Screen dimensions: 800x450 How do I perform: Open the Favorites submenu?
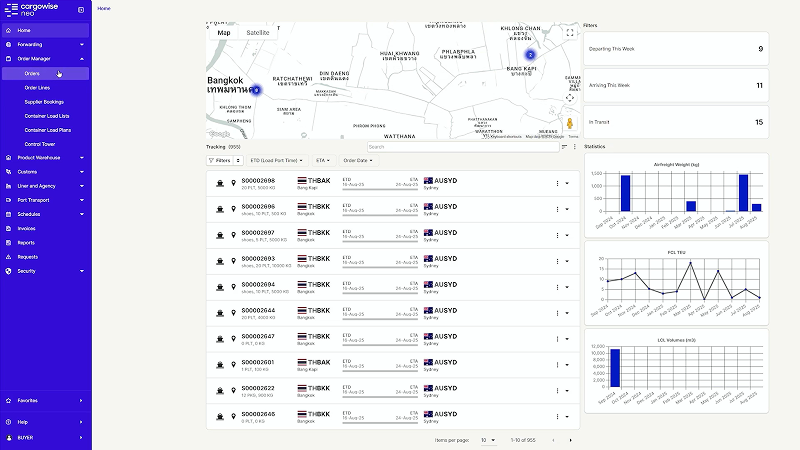pyautogui.click(x=45, y=401)
